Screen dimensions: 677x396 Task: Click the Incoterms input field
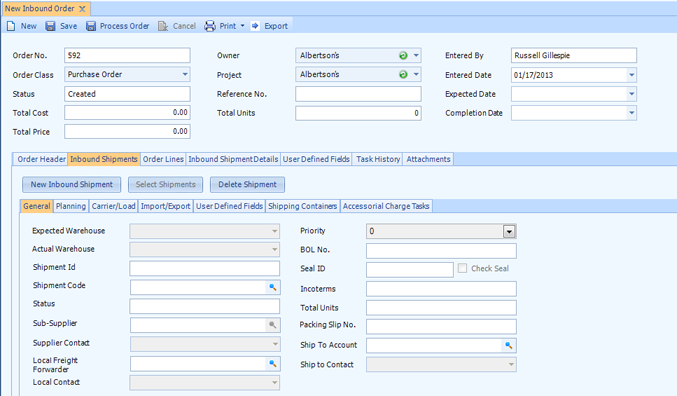[x=441, y=288]
